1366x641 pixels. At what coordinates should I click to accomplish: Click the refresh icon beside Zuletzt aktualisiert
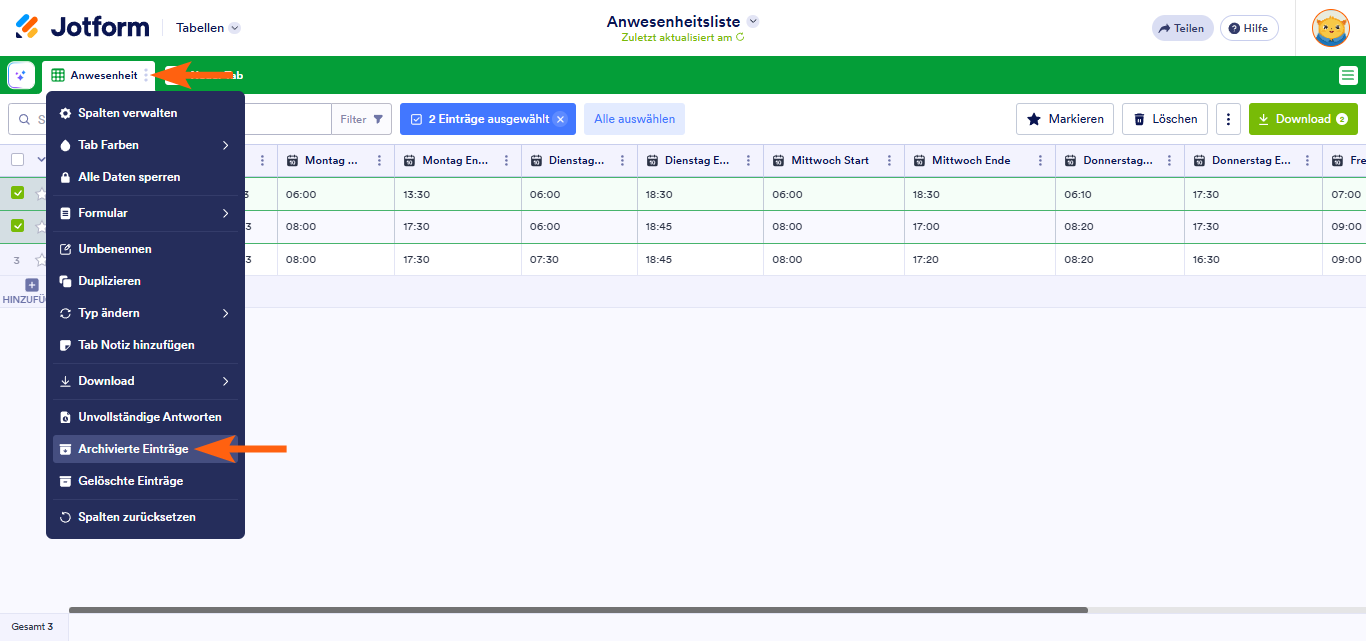pos(741,37)
